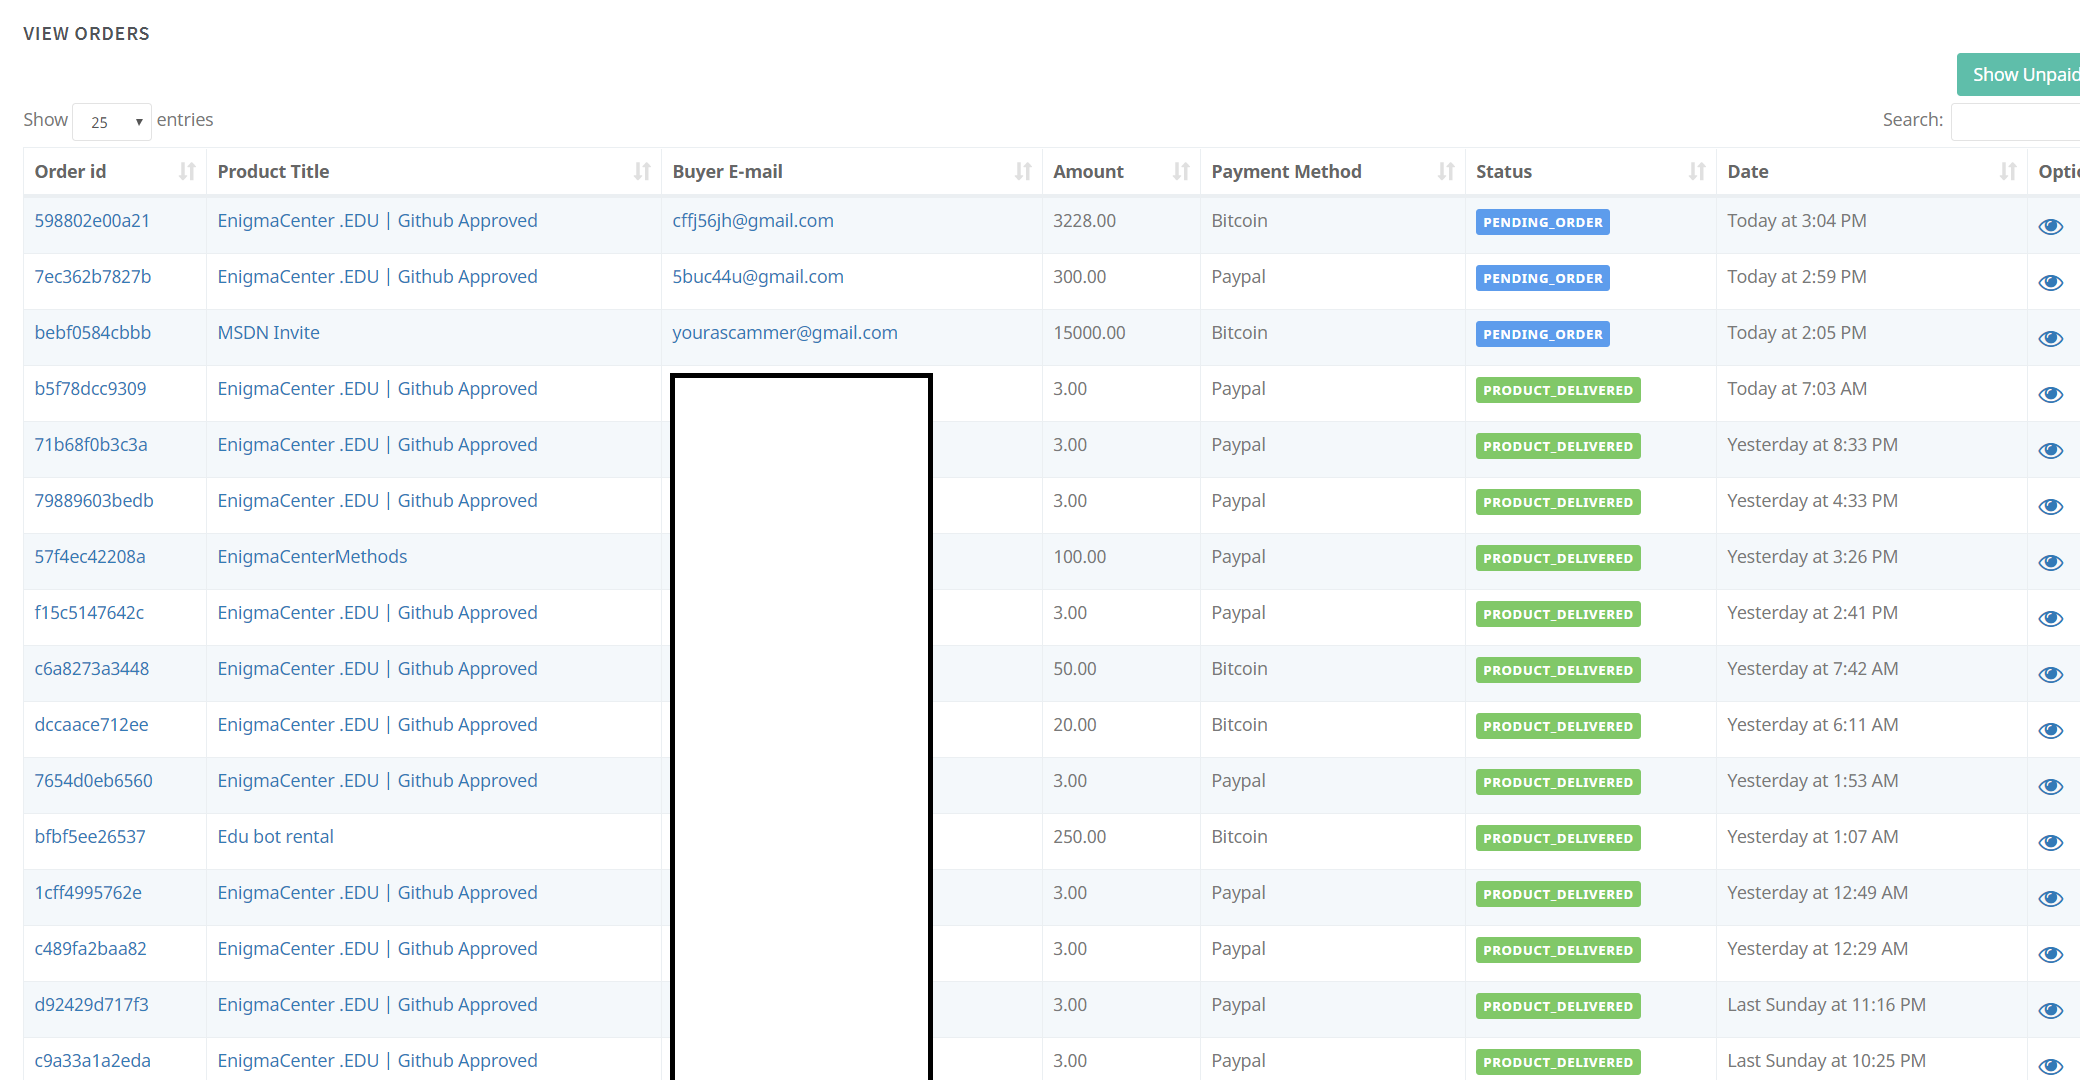Click the eye icon in row f15c5147642c

(x=2050, y=619)
